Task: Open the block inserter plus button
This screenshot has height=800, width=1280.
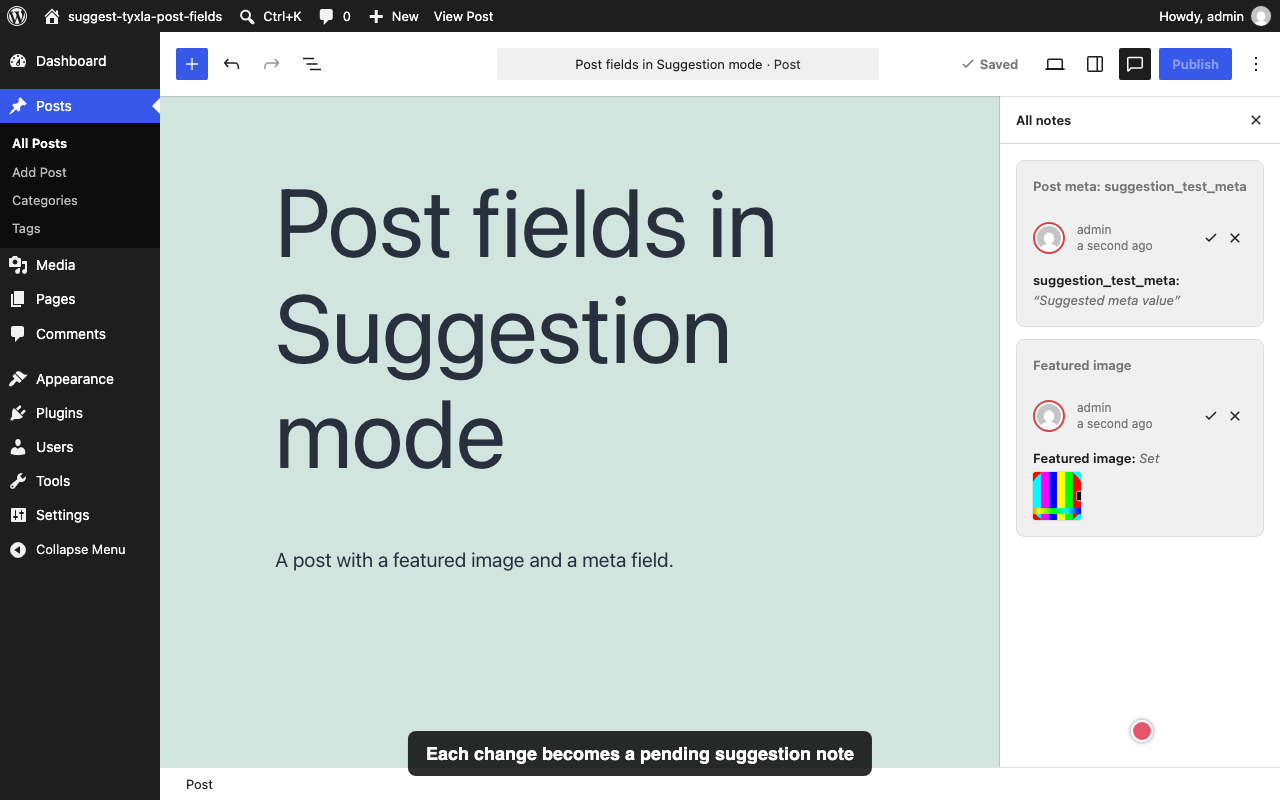Action: (x=192, y=64)
